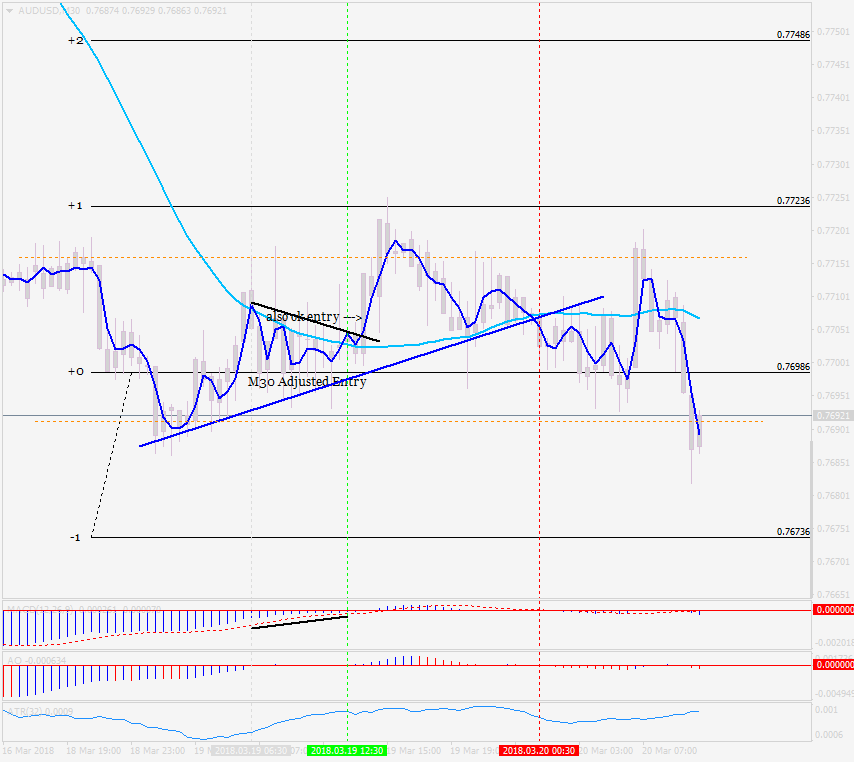This screenshot has height=762, width=854.
Task: Select the +1 level label
Action: point(75,206)
